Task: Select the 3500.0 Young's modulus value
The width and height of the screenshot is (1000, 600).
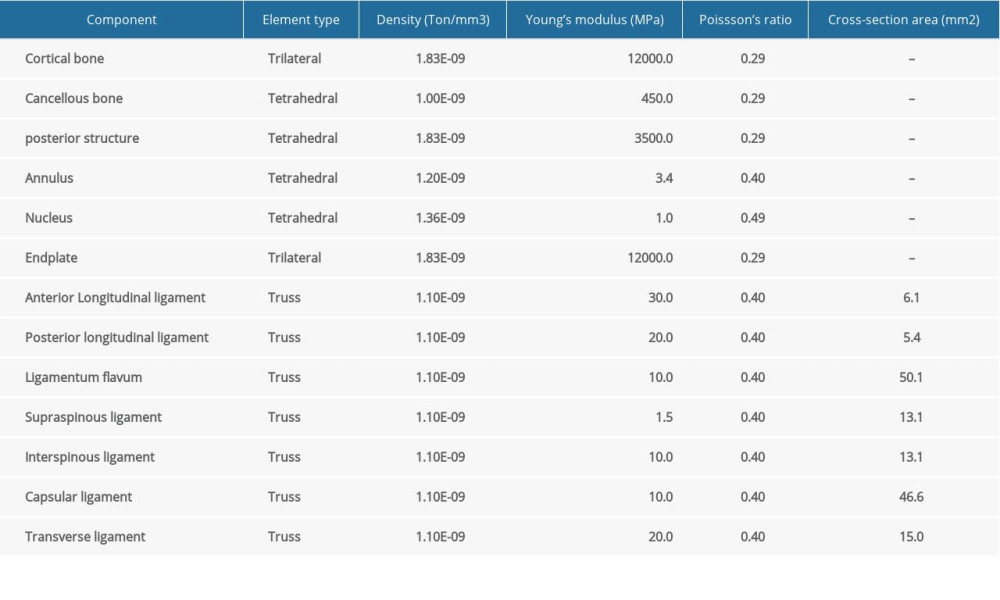Action: [x=653, y=139]
